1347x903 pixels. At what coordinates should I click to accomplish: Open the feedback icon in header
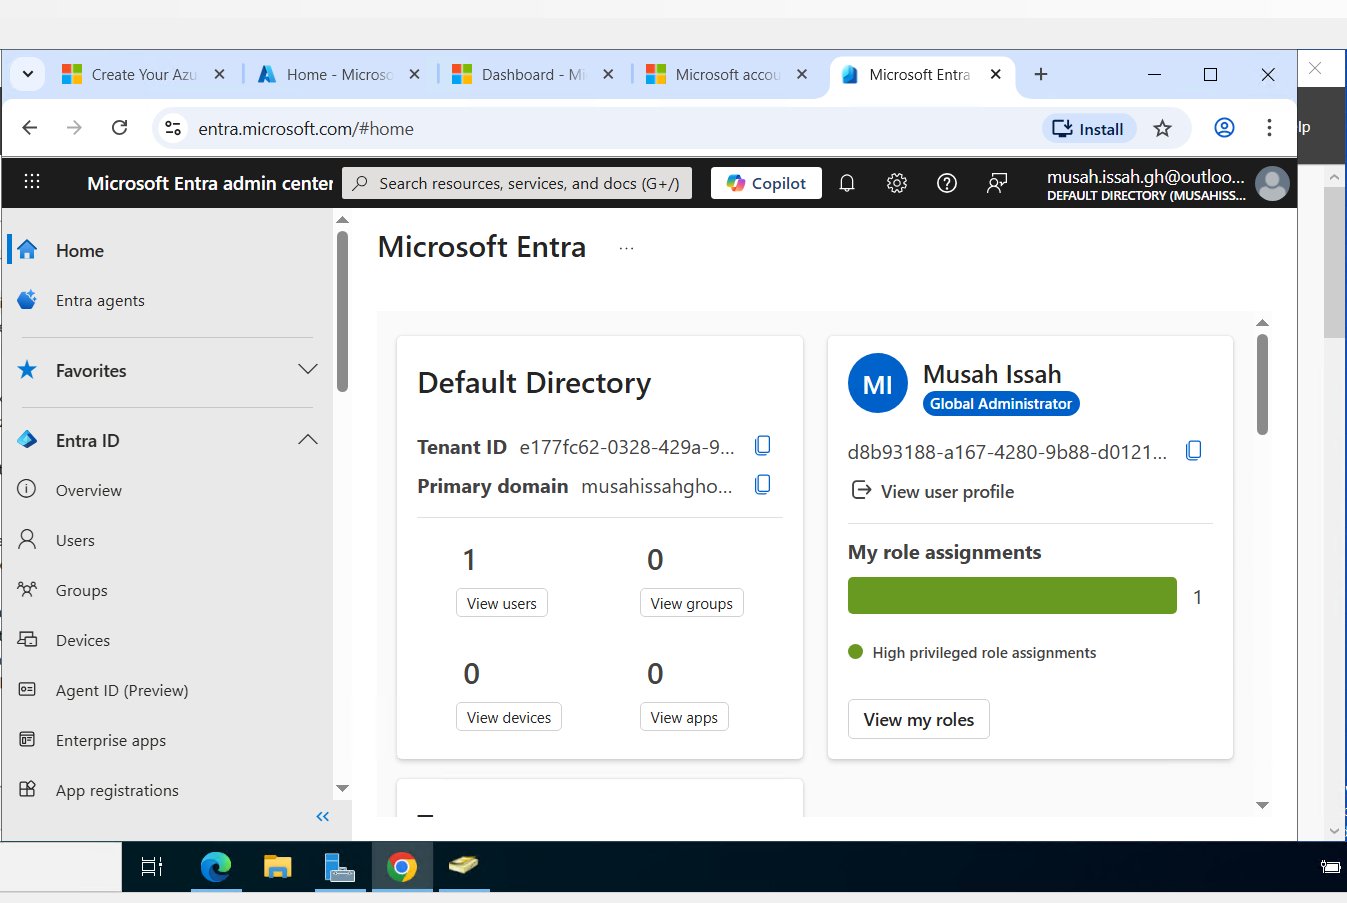pos(996,183)
